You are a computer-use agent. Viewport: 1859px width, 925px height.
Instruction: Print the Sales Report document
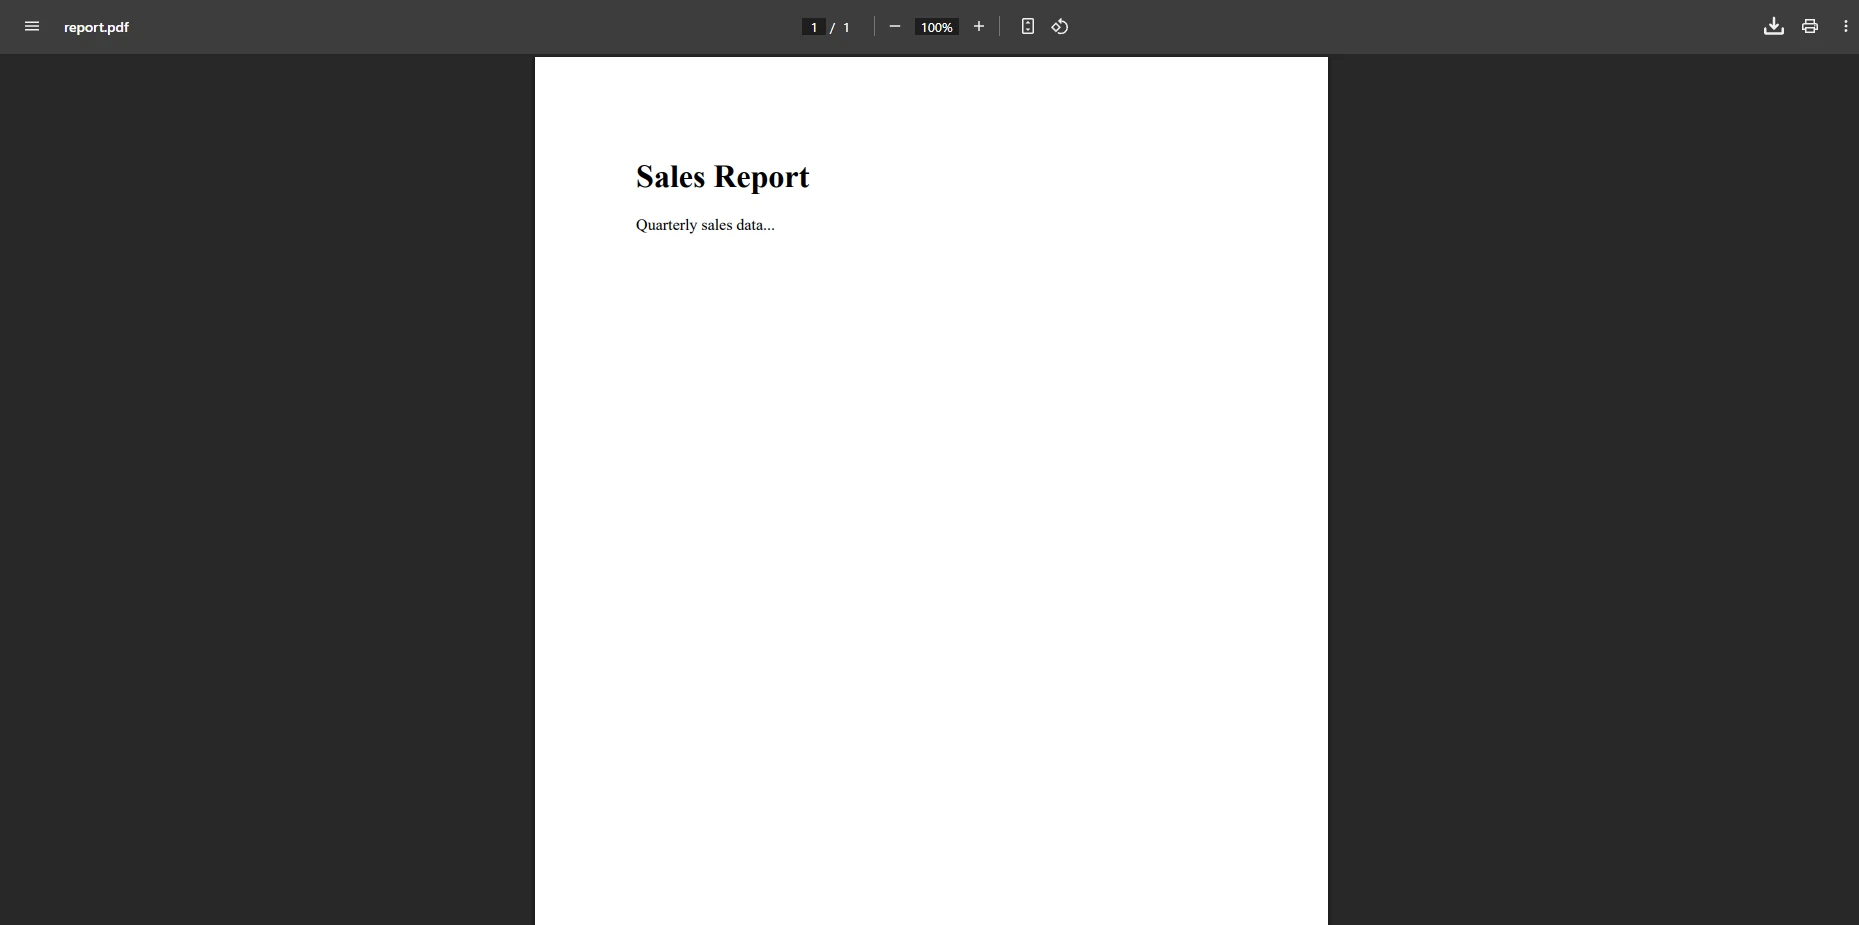[x=1810, y=27]
